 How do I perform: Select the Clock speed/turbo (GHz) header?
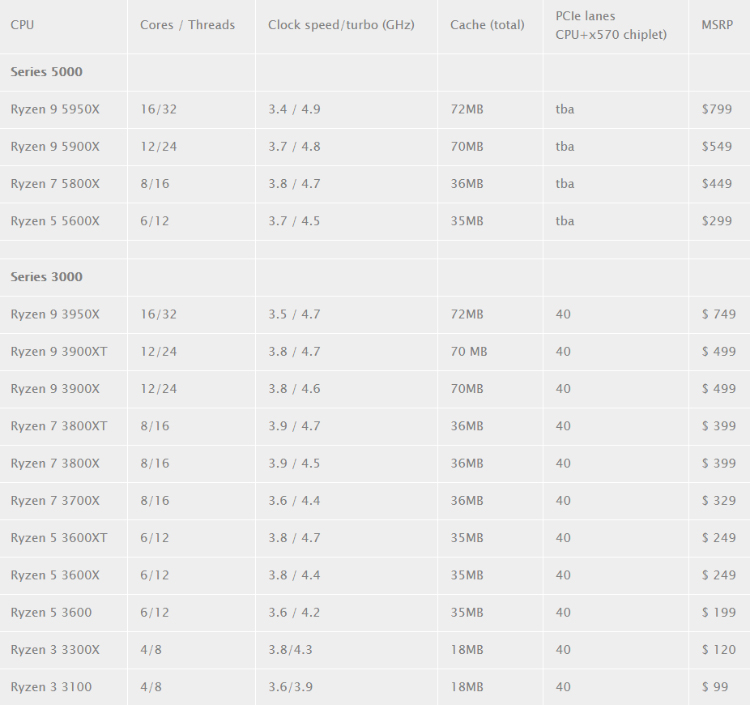tap(341, 25)
